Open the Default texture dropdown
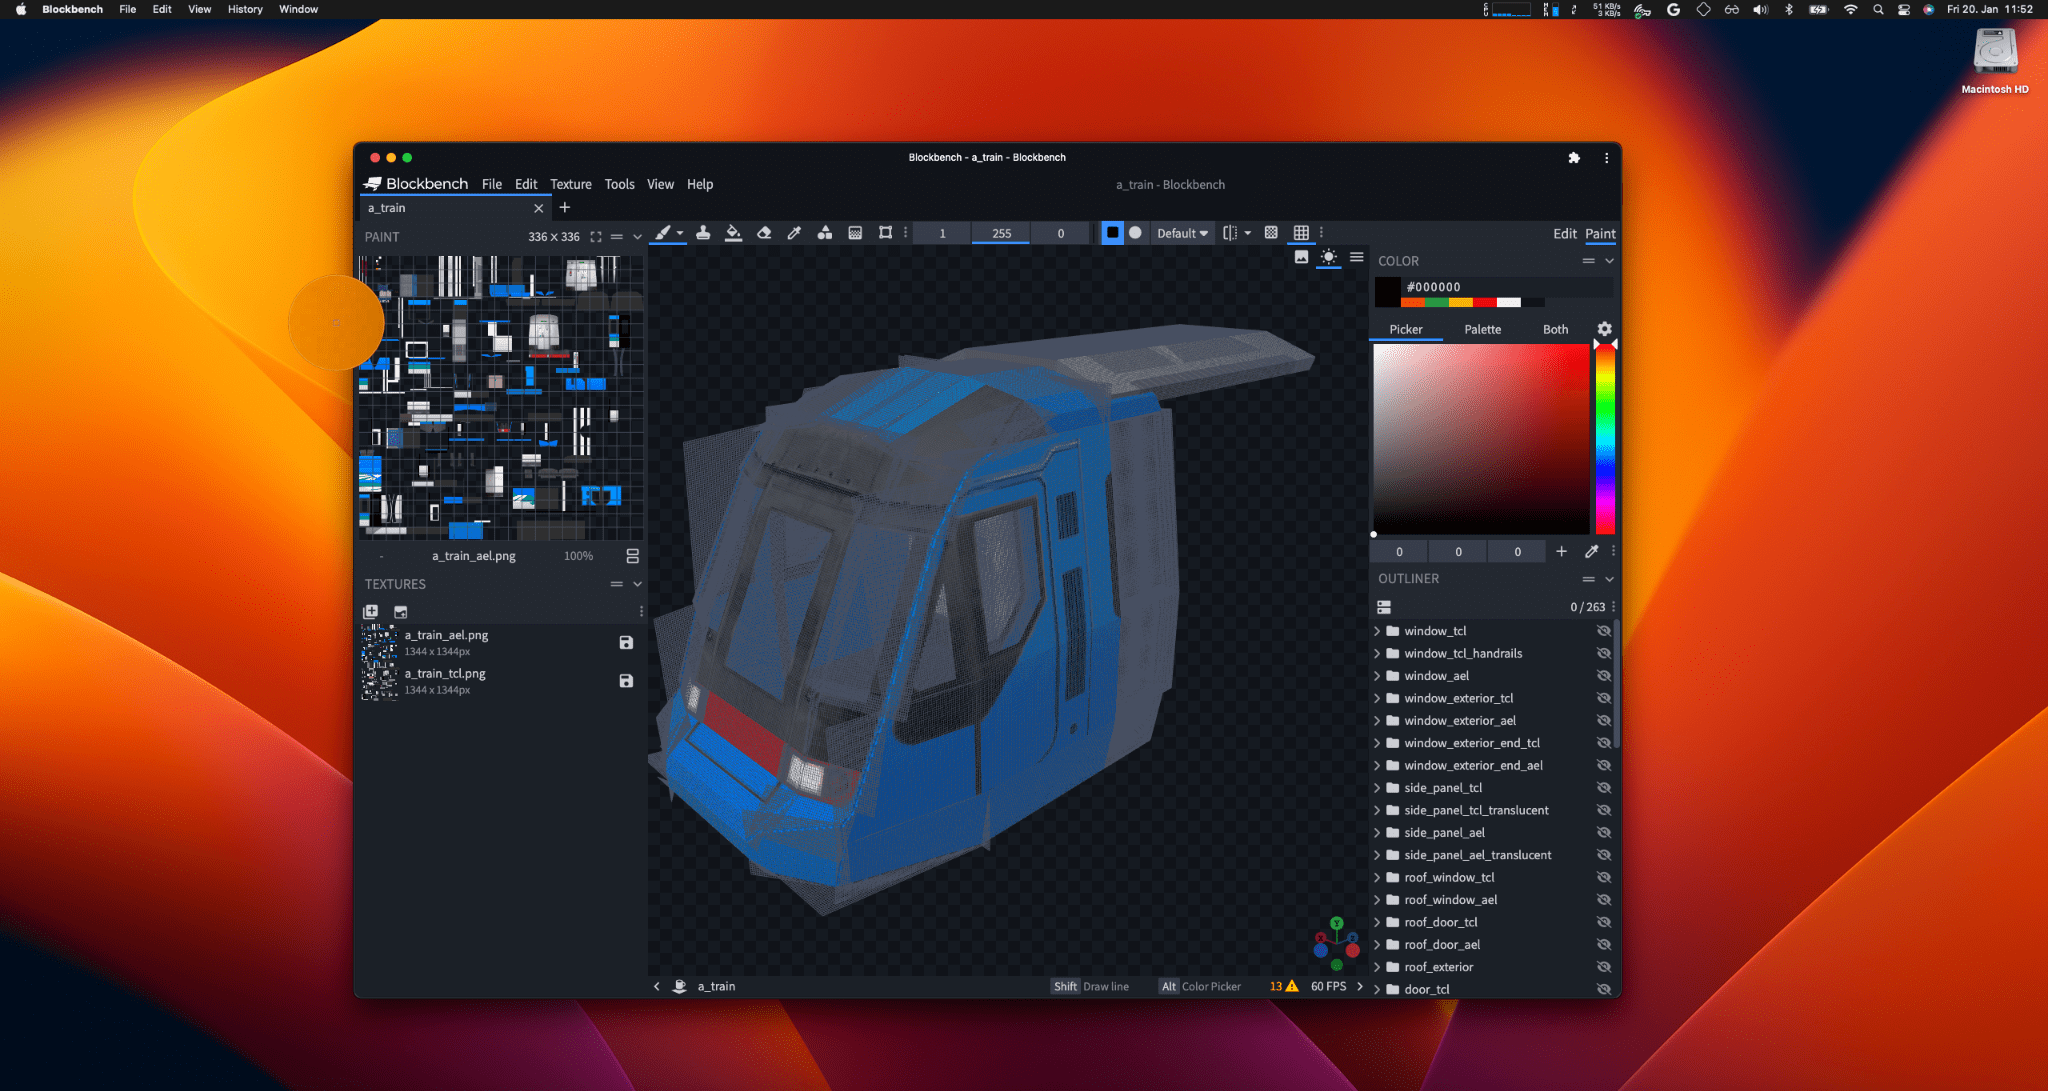This screenshot has width=2048, height=1091. pos(1180,232)
